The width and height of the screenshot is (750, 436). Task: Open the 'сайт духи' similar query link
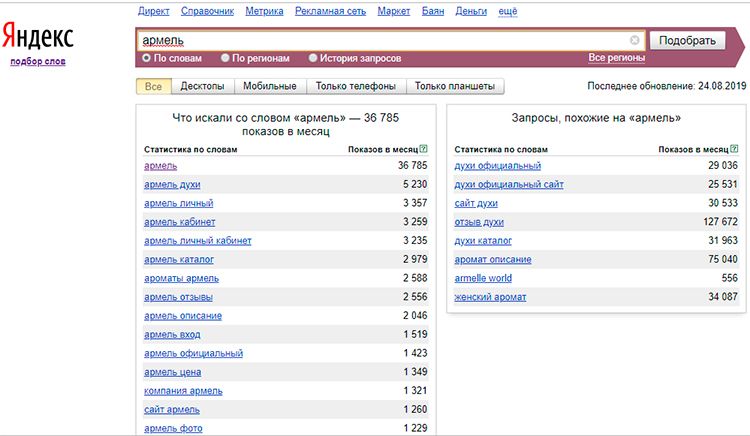coord(476,203)
